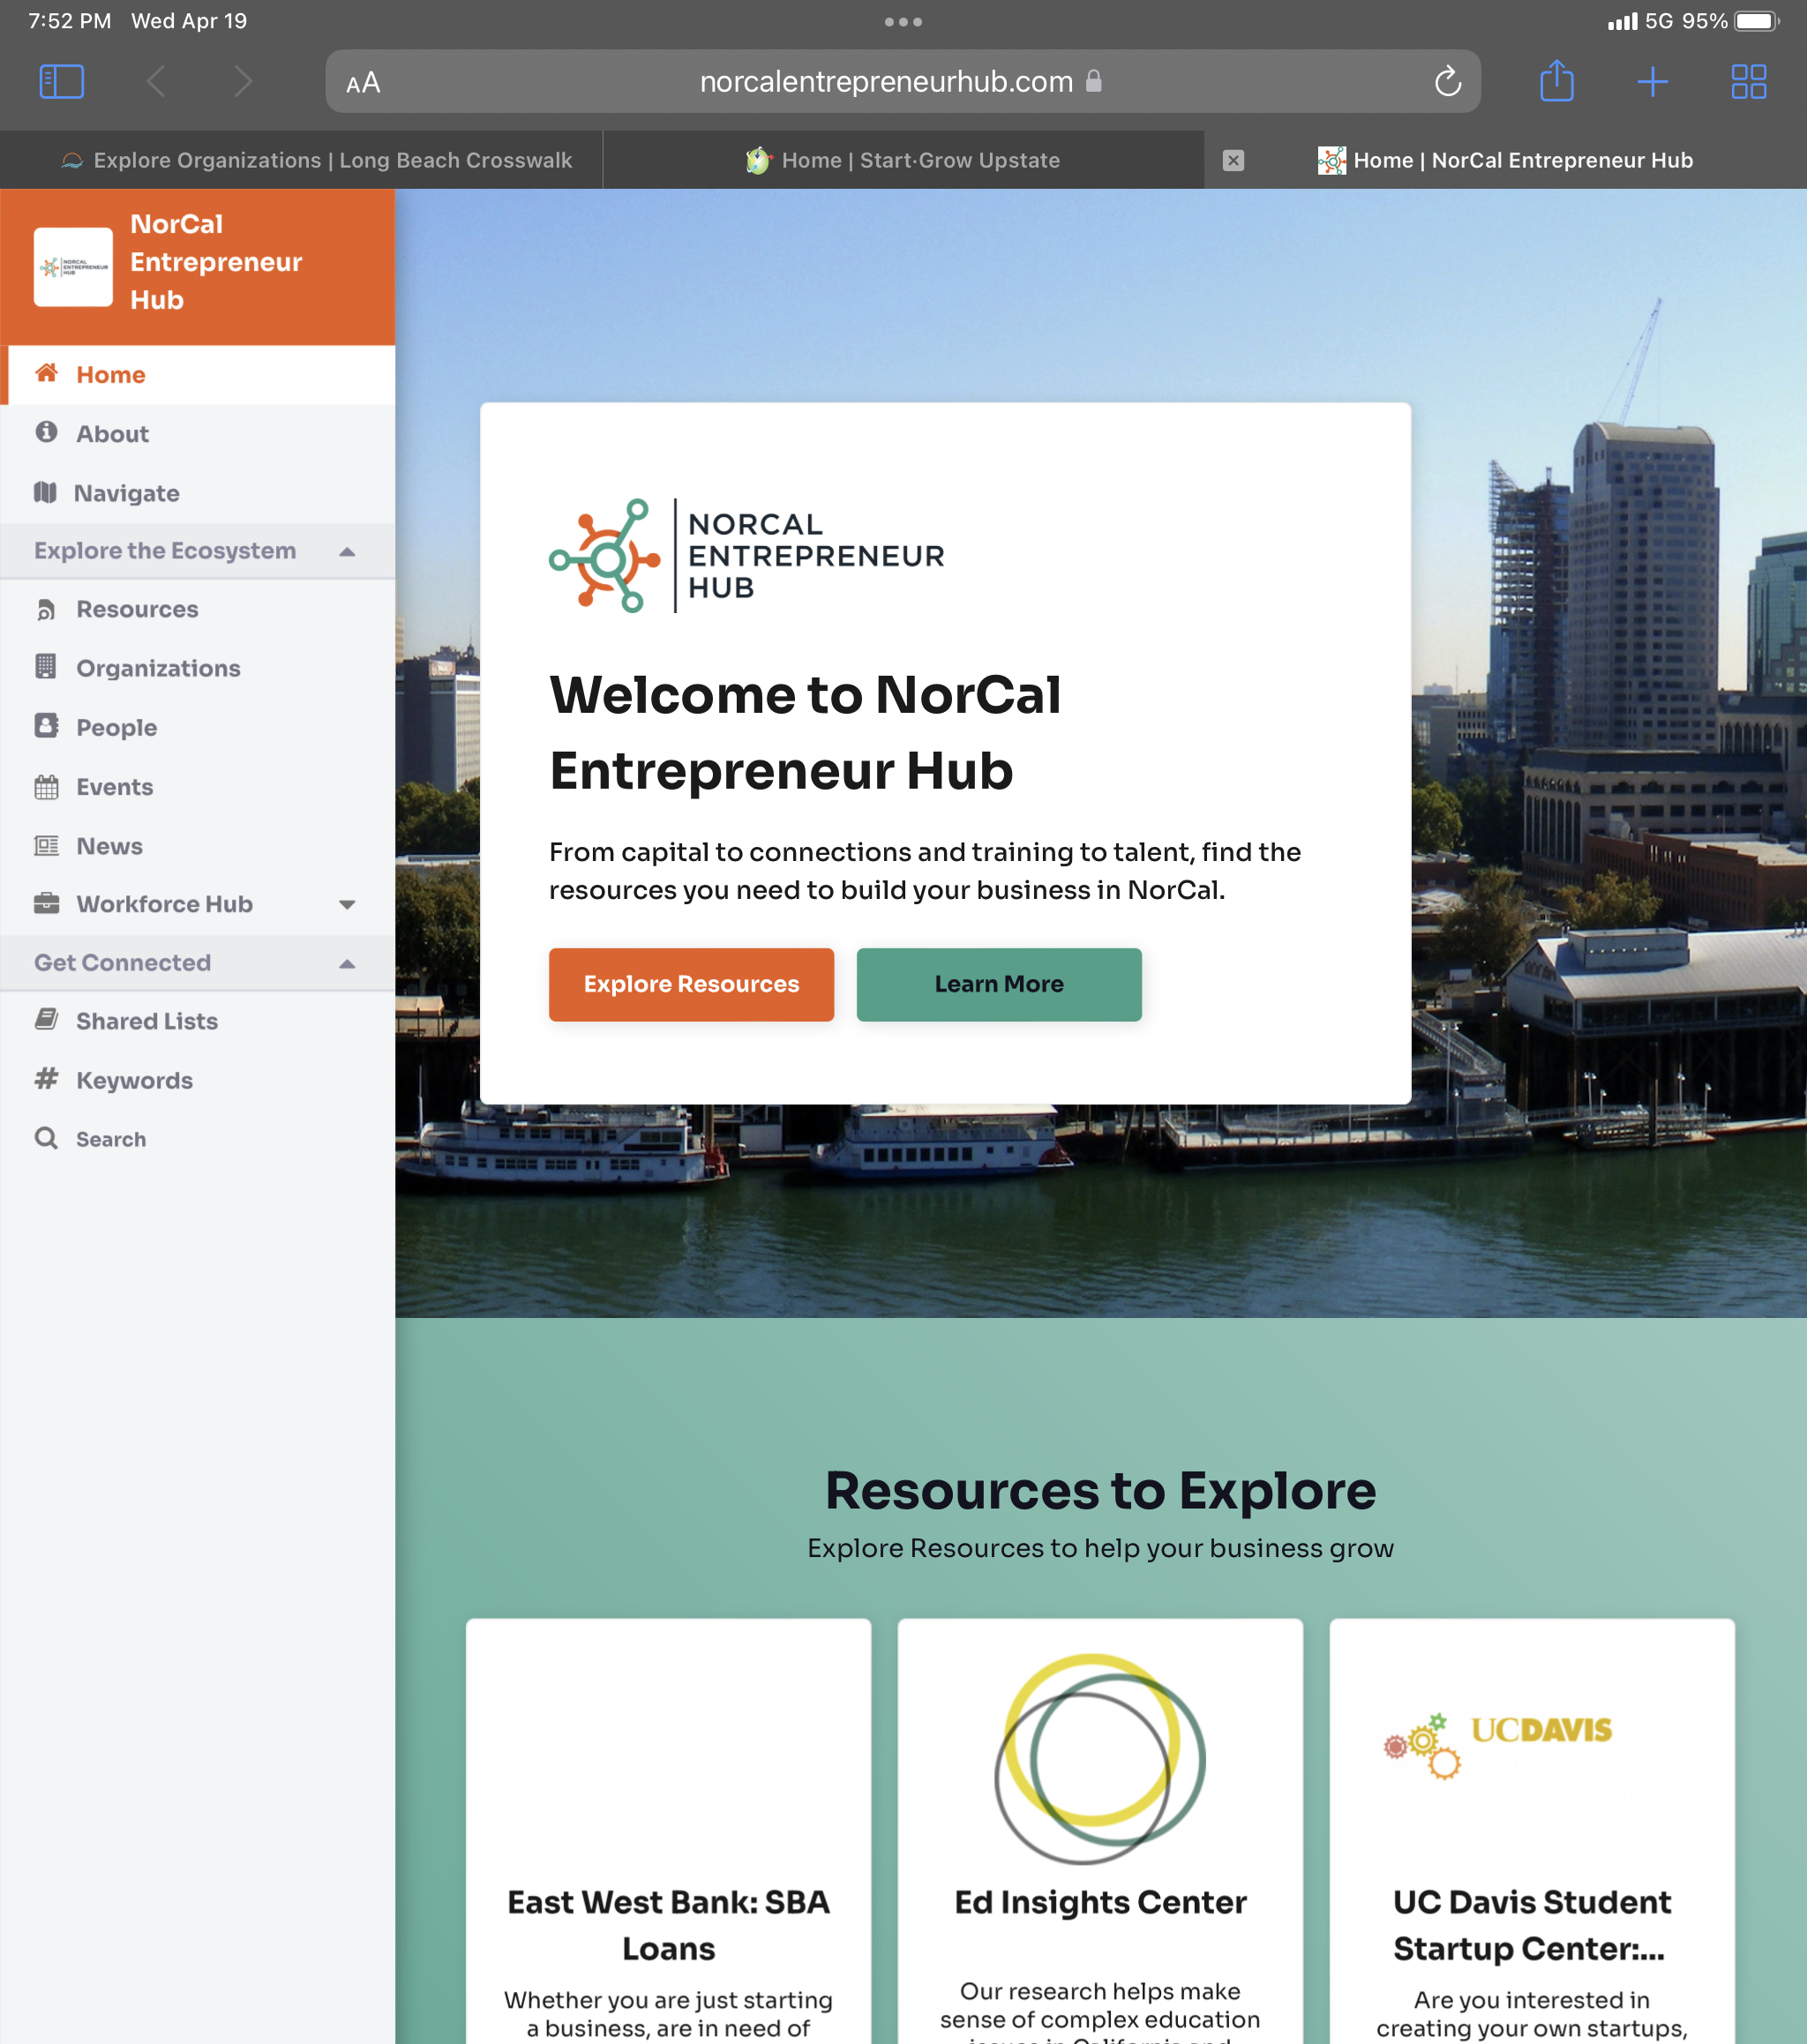Tap the battery status indicator
The width and height of the screenshot is (1807, 2044).
(1757, 21)
